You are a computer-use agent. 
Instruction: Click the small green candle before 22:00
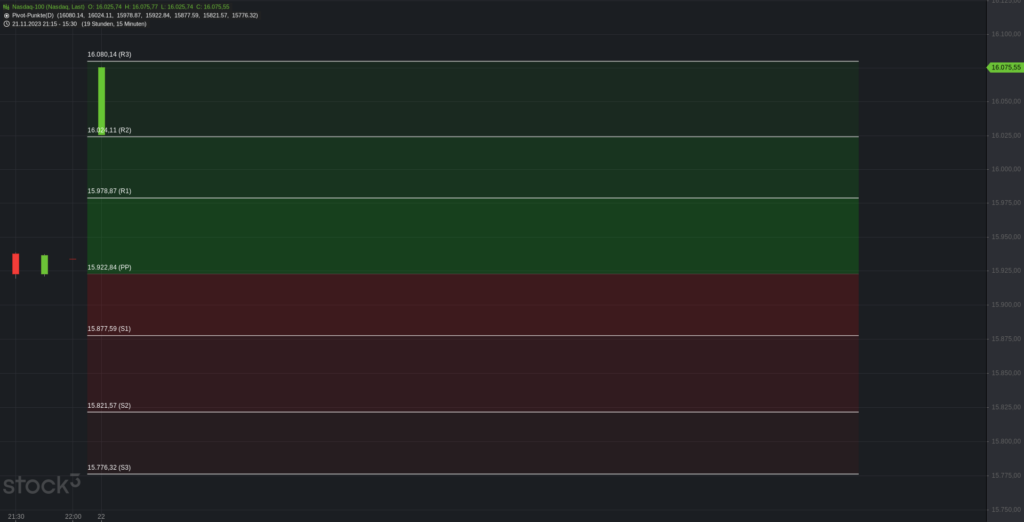pos(44,265)
